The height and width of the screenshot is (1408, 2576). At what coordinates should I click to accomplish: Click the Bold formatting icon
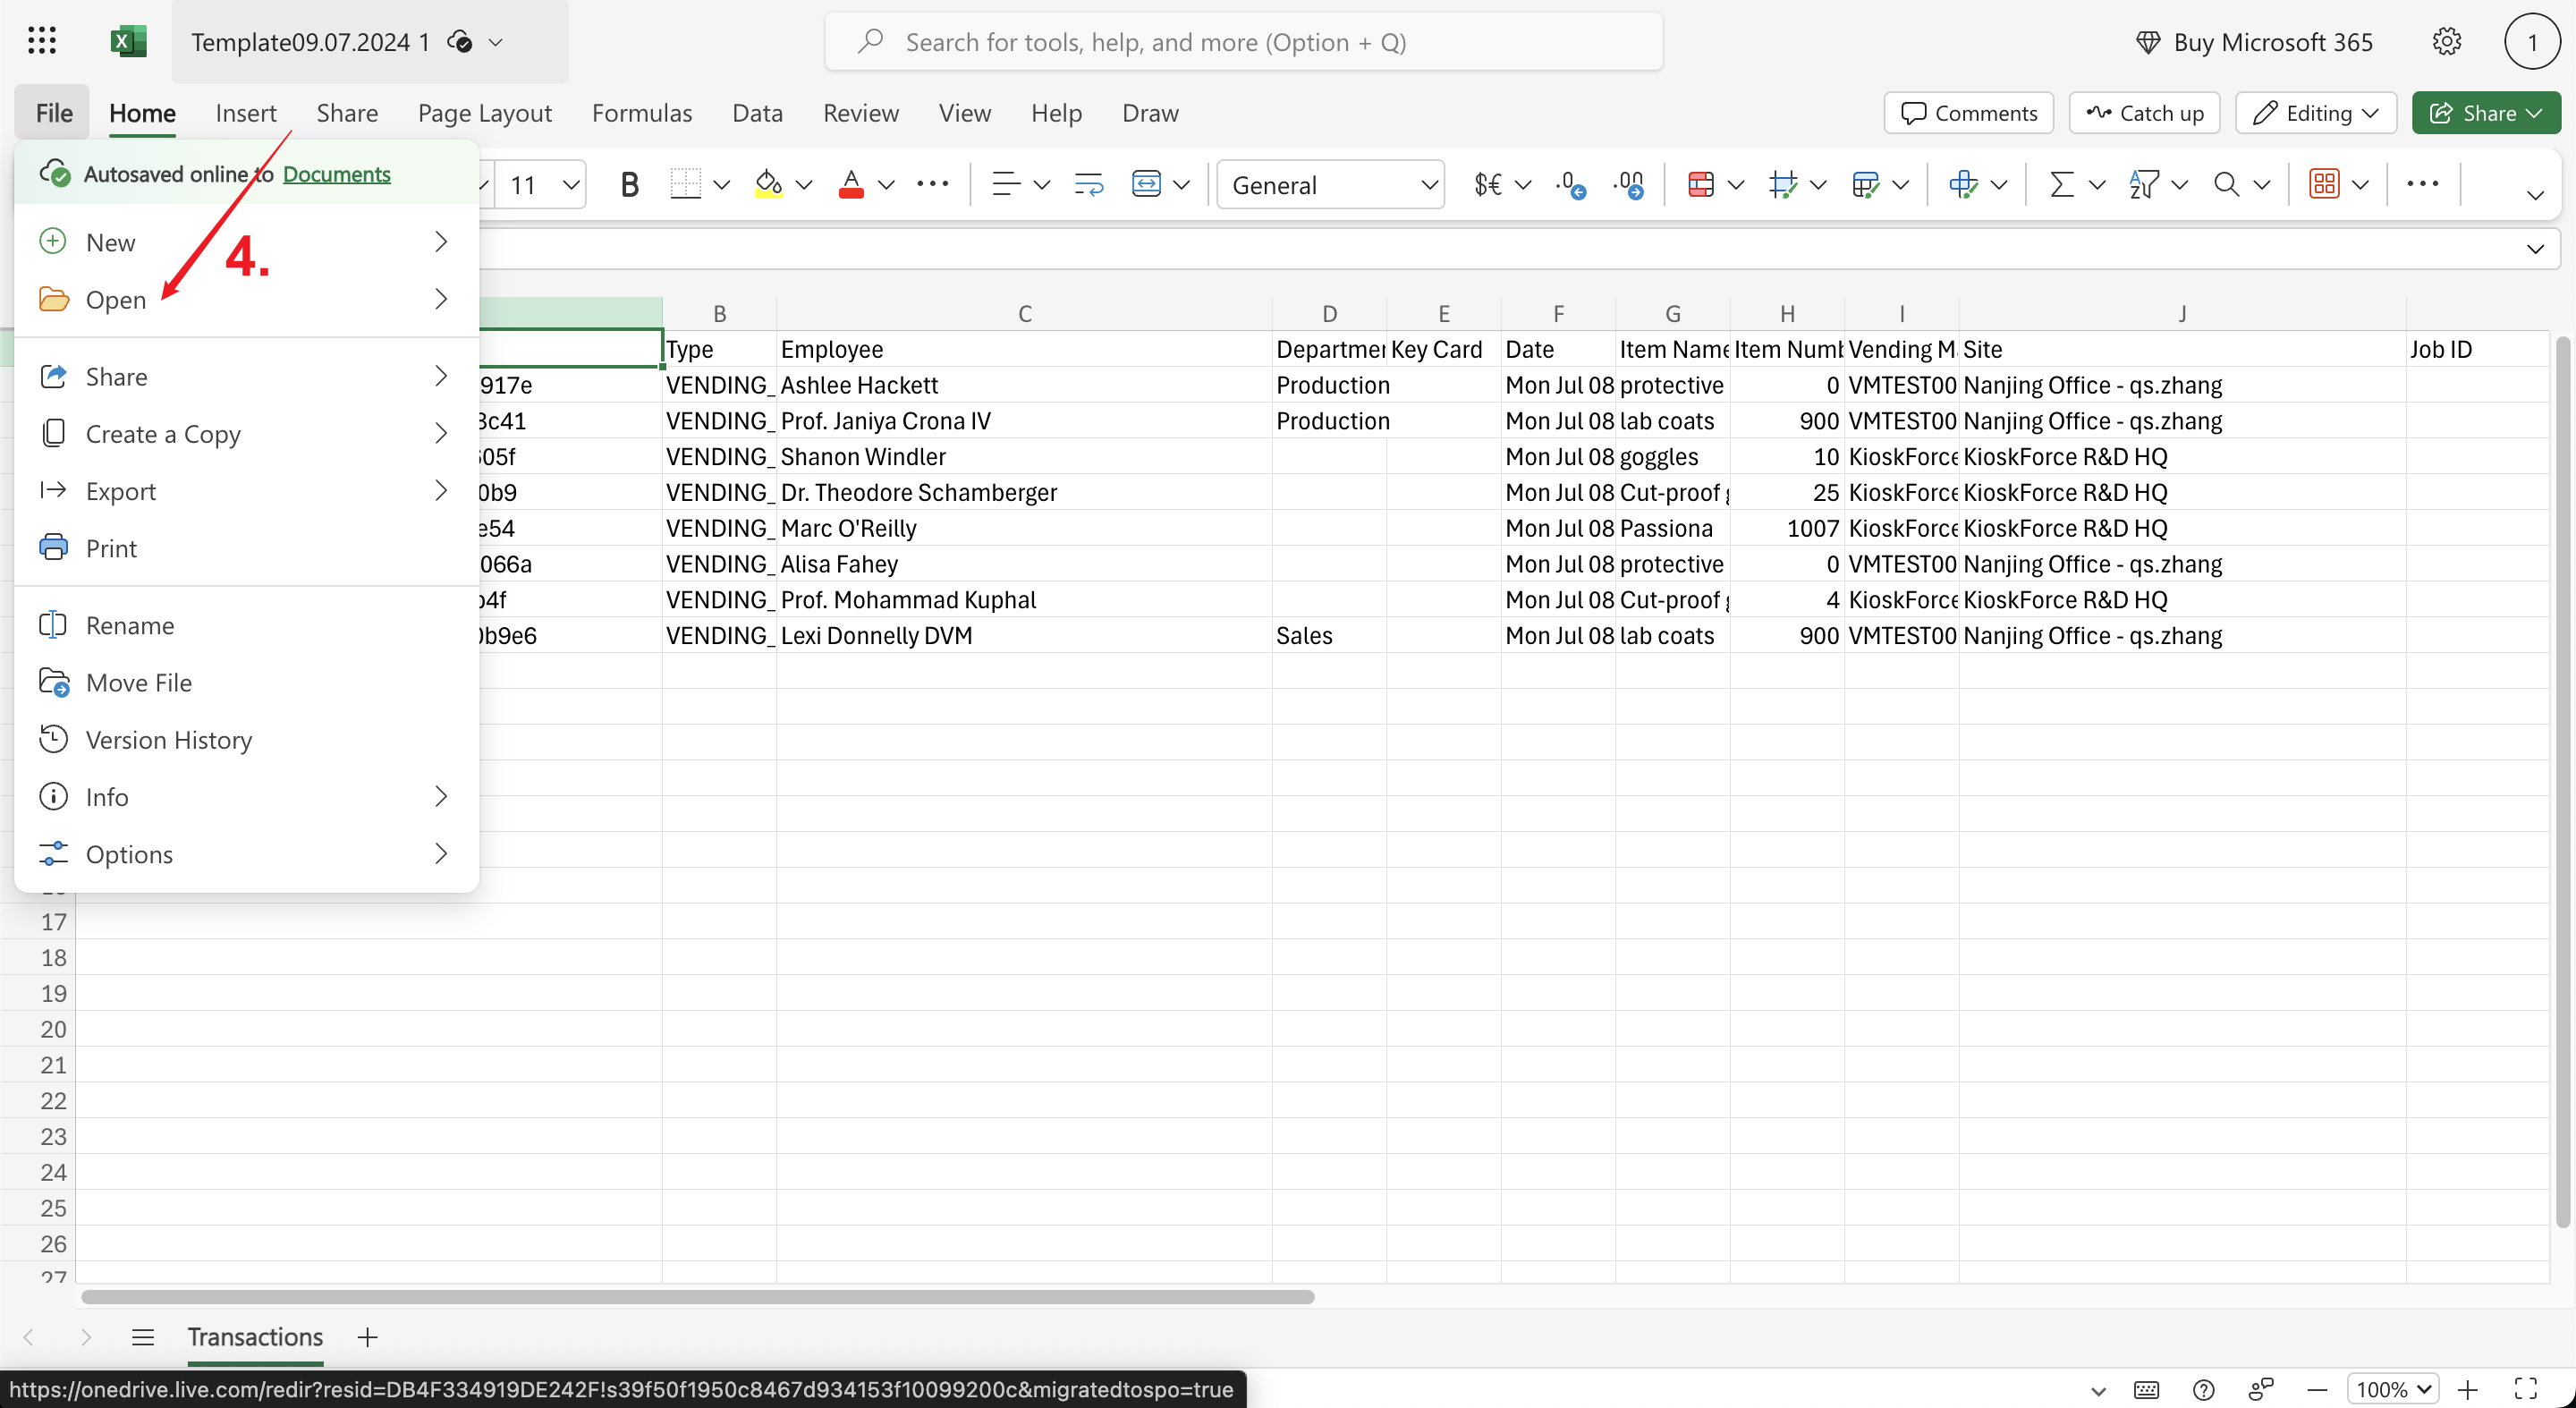[628, 183]
